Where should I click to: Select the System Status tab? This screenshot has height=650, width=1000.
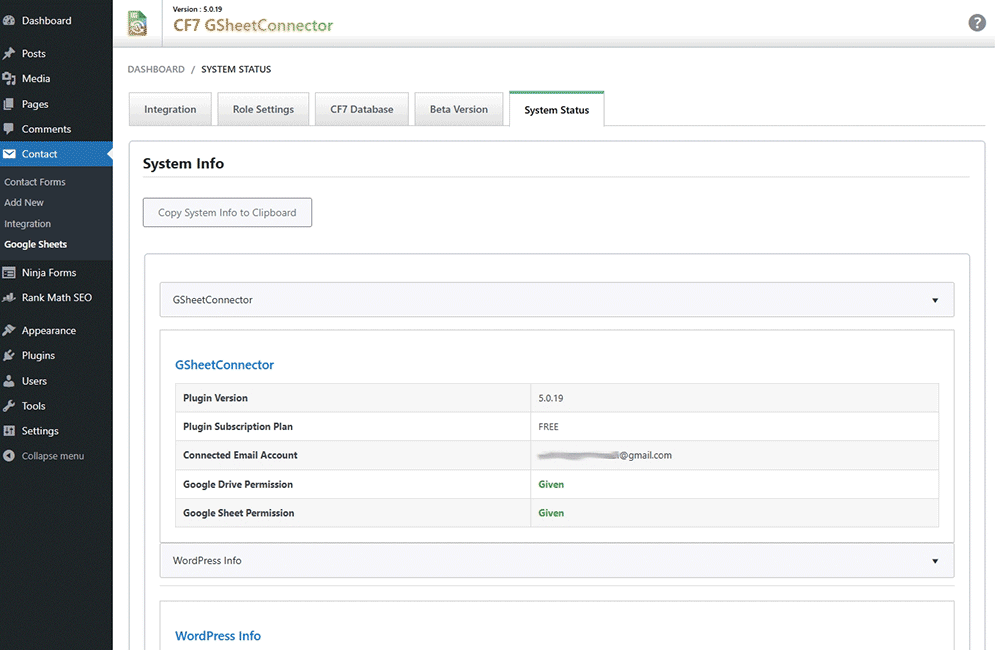(x=557, y=109)
